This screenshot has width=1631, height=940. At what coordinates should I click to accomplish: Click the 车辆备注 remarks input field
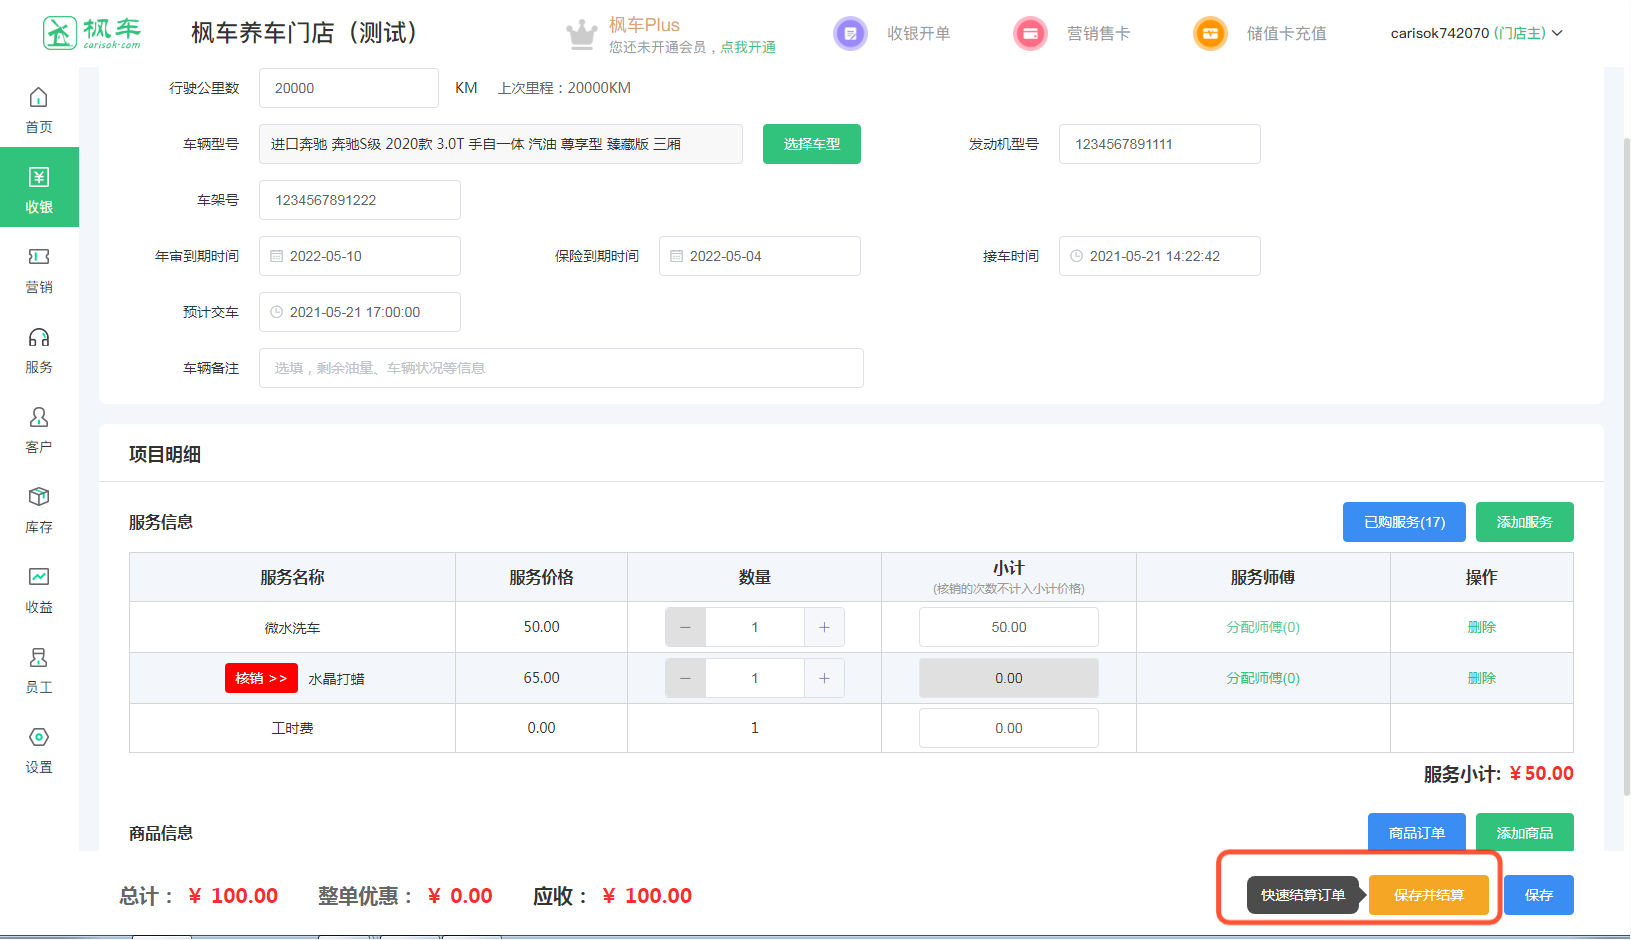pos(561,368)
